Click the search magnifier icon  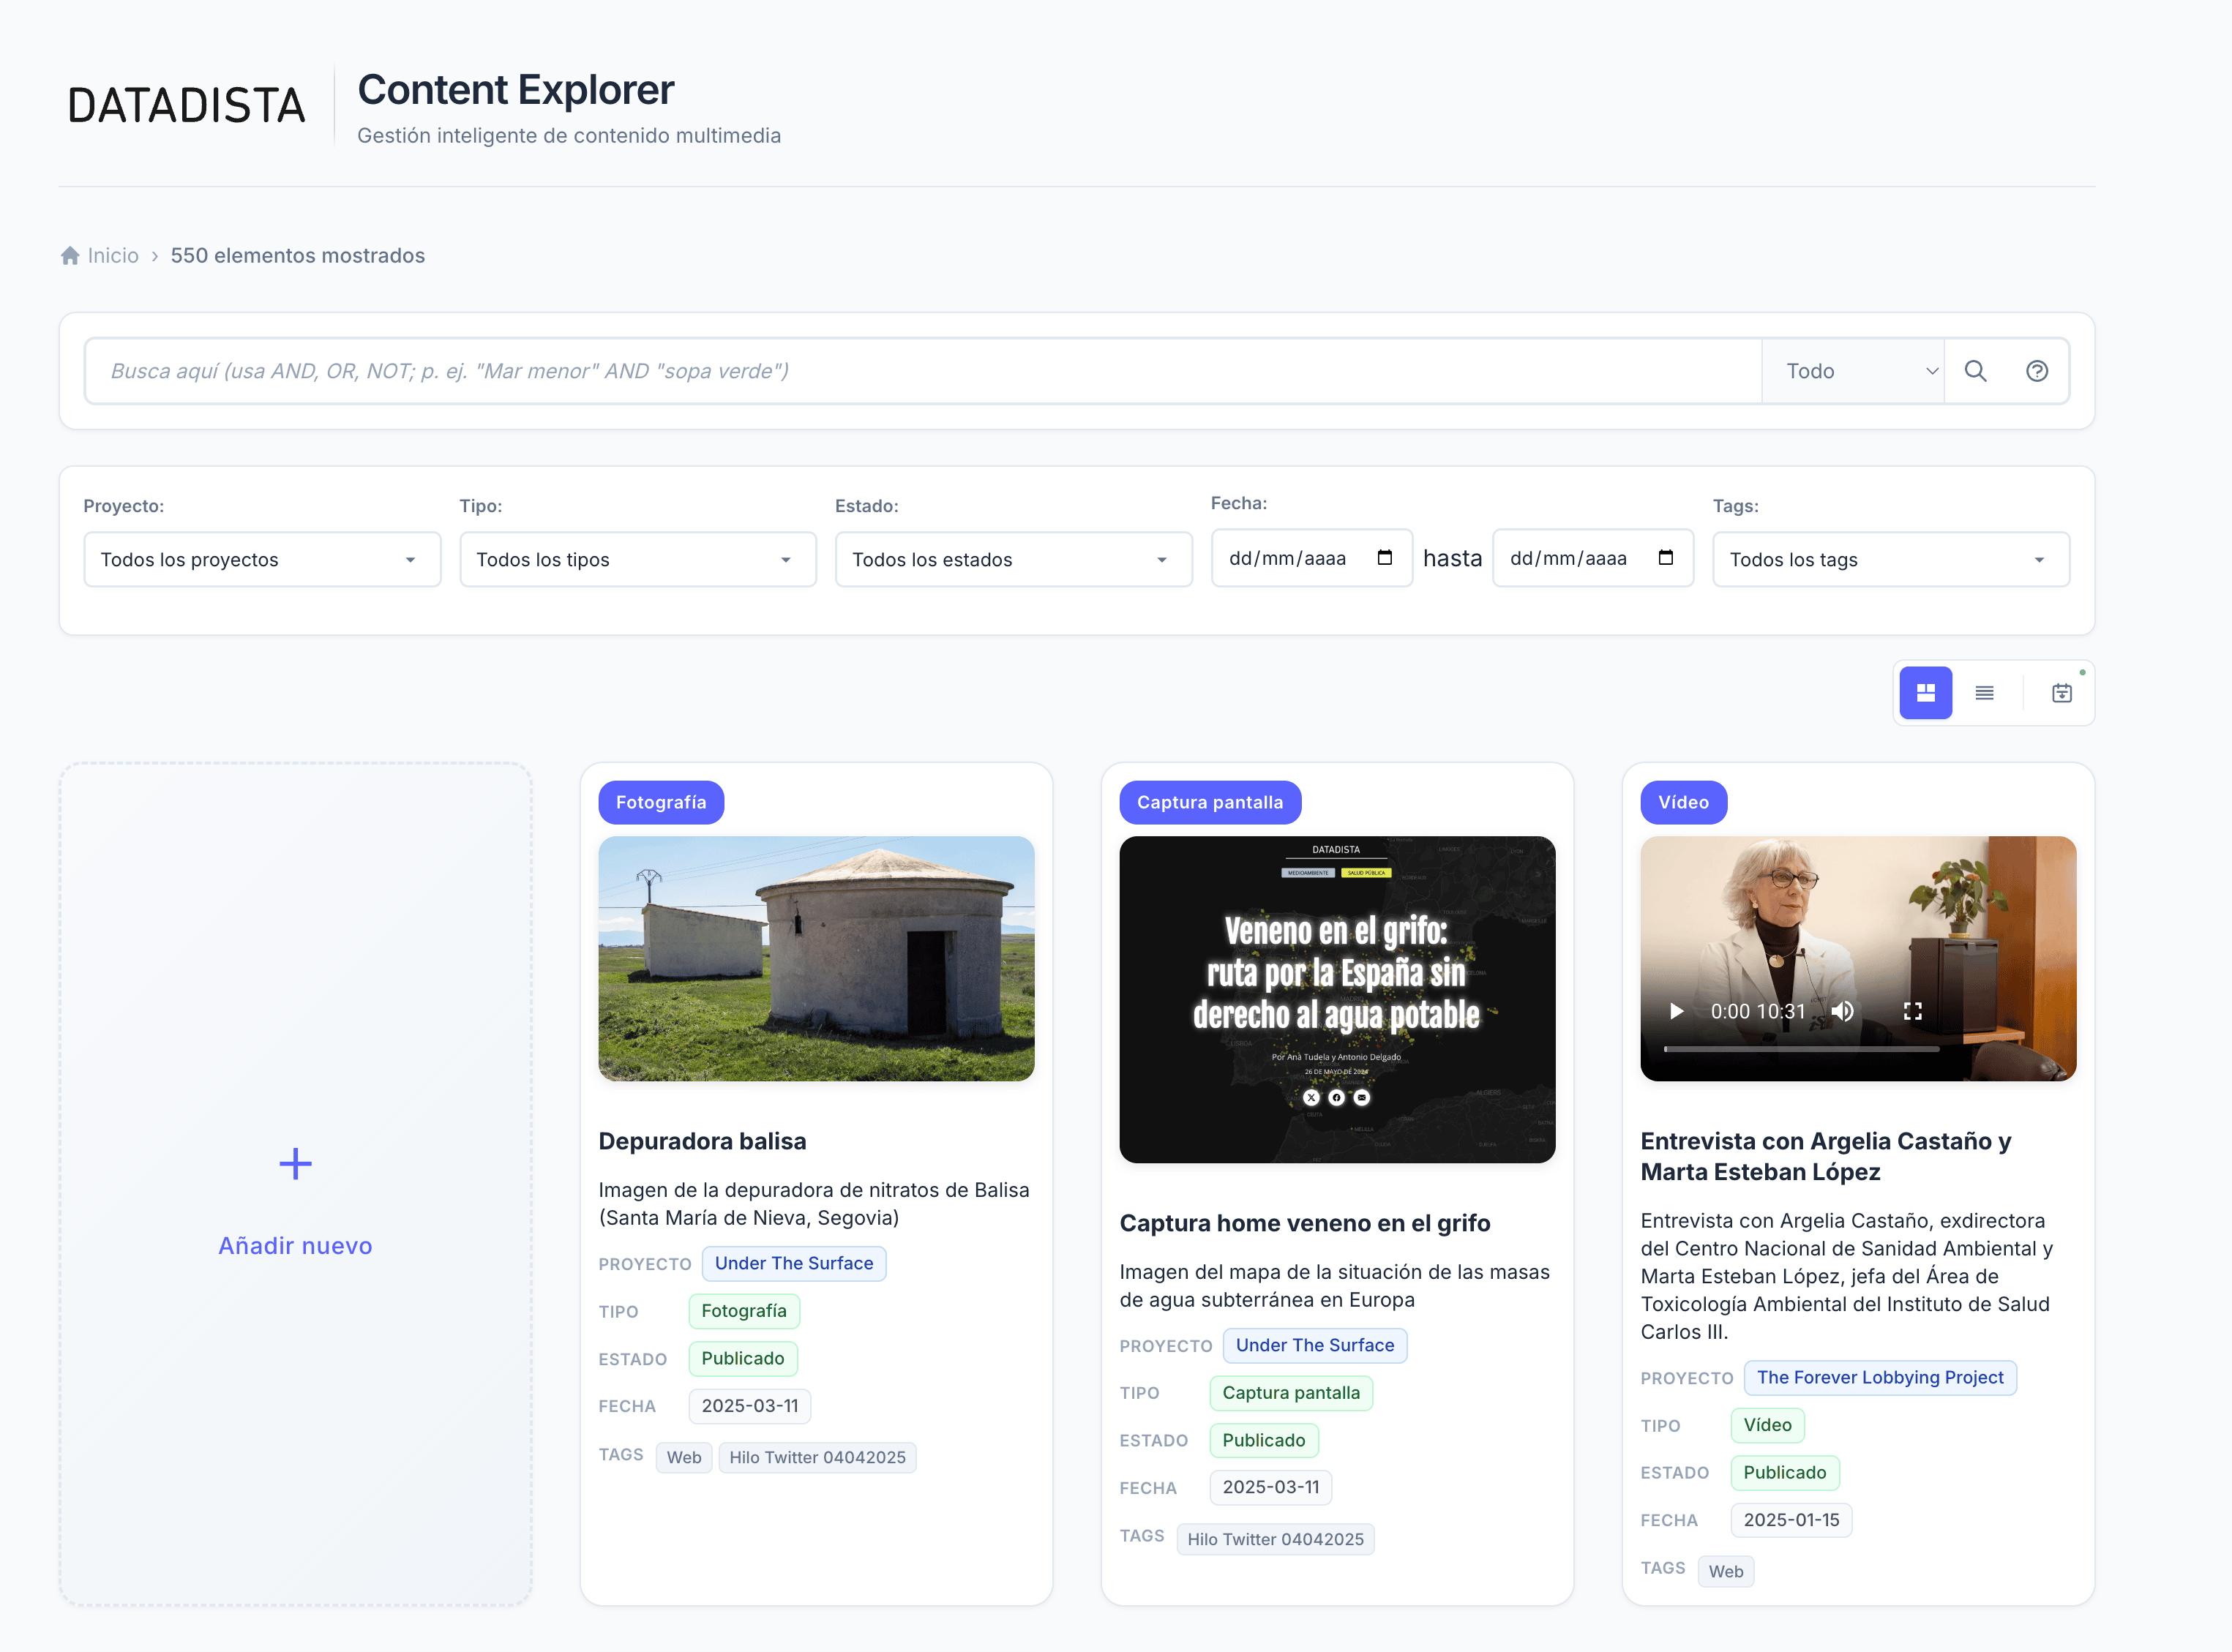tap(1975, 371)
